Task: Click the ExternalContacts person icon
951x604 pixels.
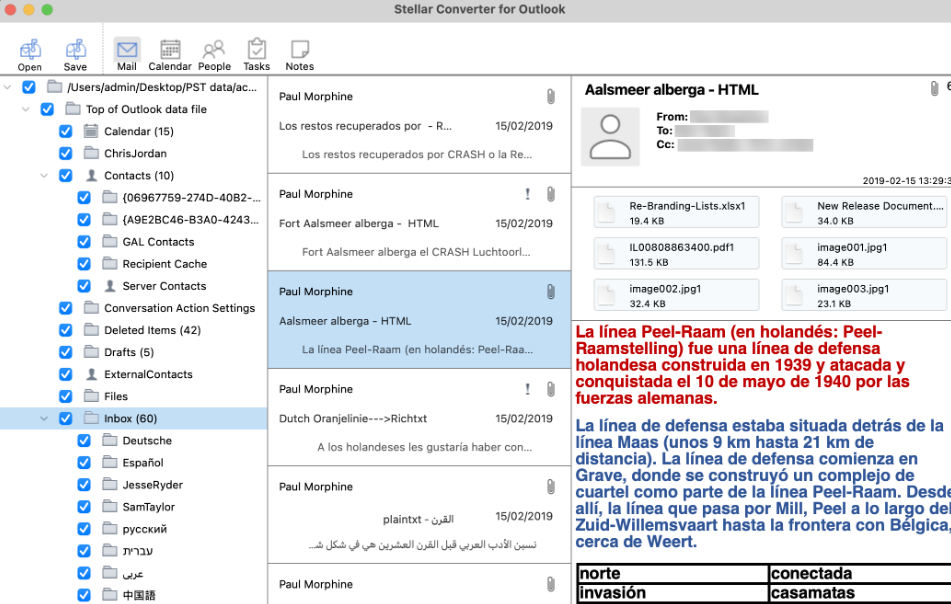Action: coord(92,374)
